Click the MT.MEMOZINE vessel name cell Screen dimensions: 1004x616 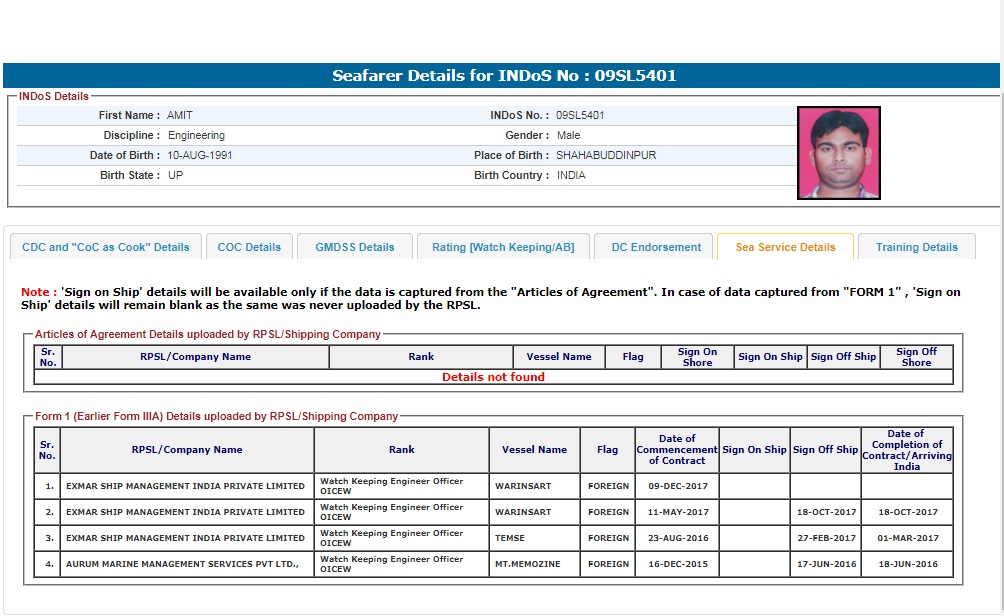tap(528, 564)
